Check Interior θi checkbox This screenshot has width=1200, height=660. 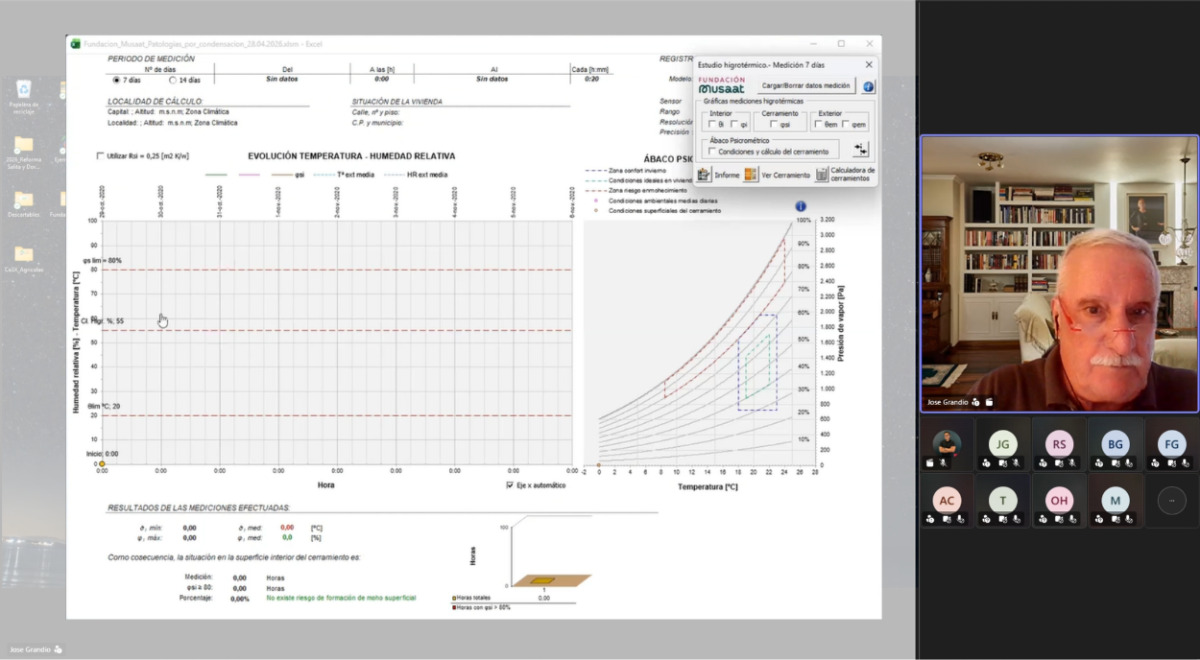[712, 124]
